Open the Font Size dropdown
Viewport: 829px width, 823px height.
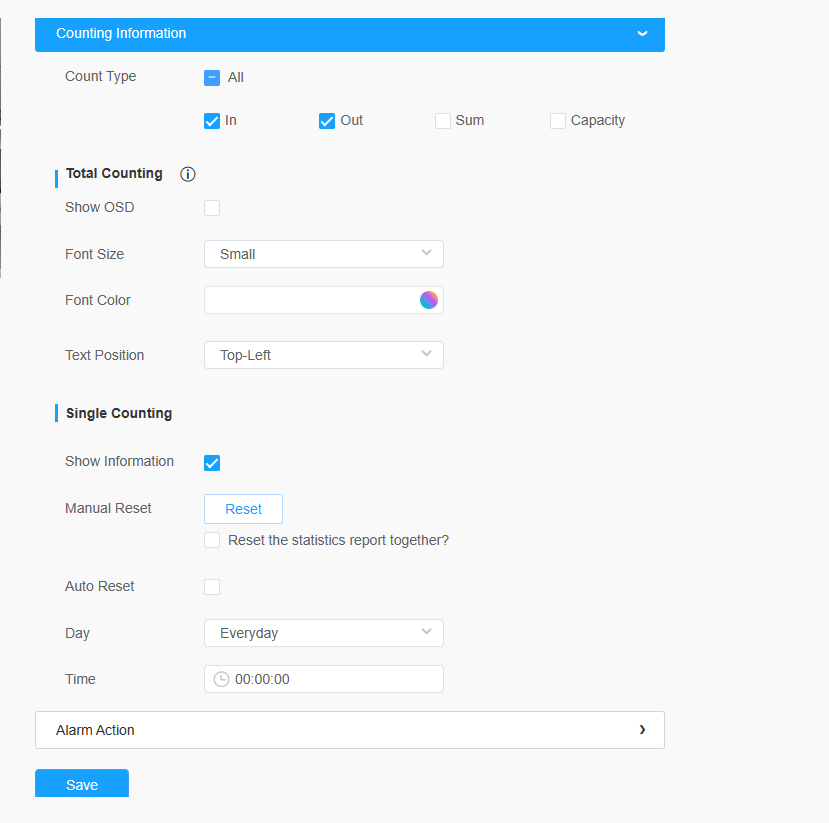pyautogui.click(x=324, y=254)
